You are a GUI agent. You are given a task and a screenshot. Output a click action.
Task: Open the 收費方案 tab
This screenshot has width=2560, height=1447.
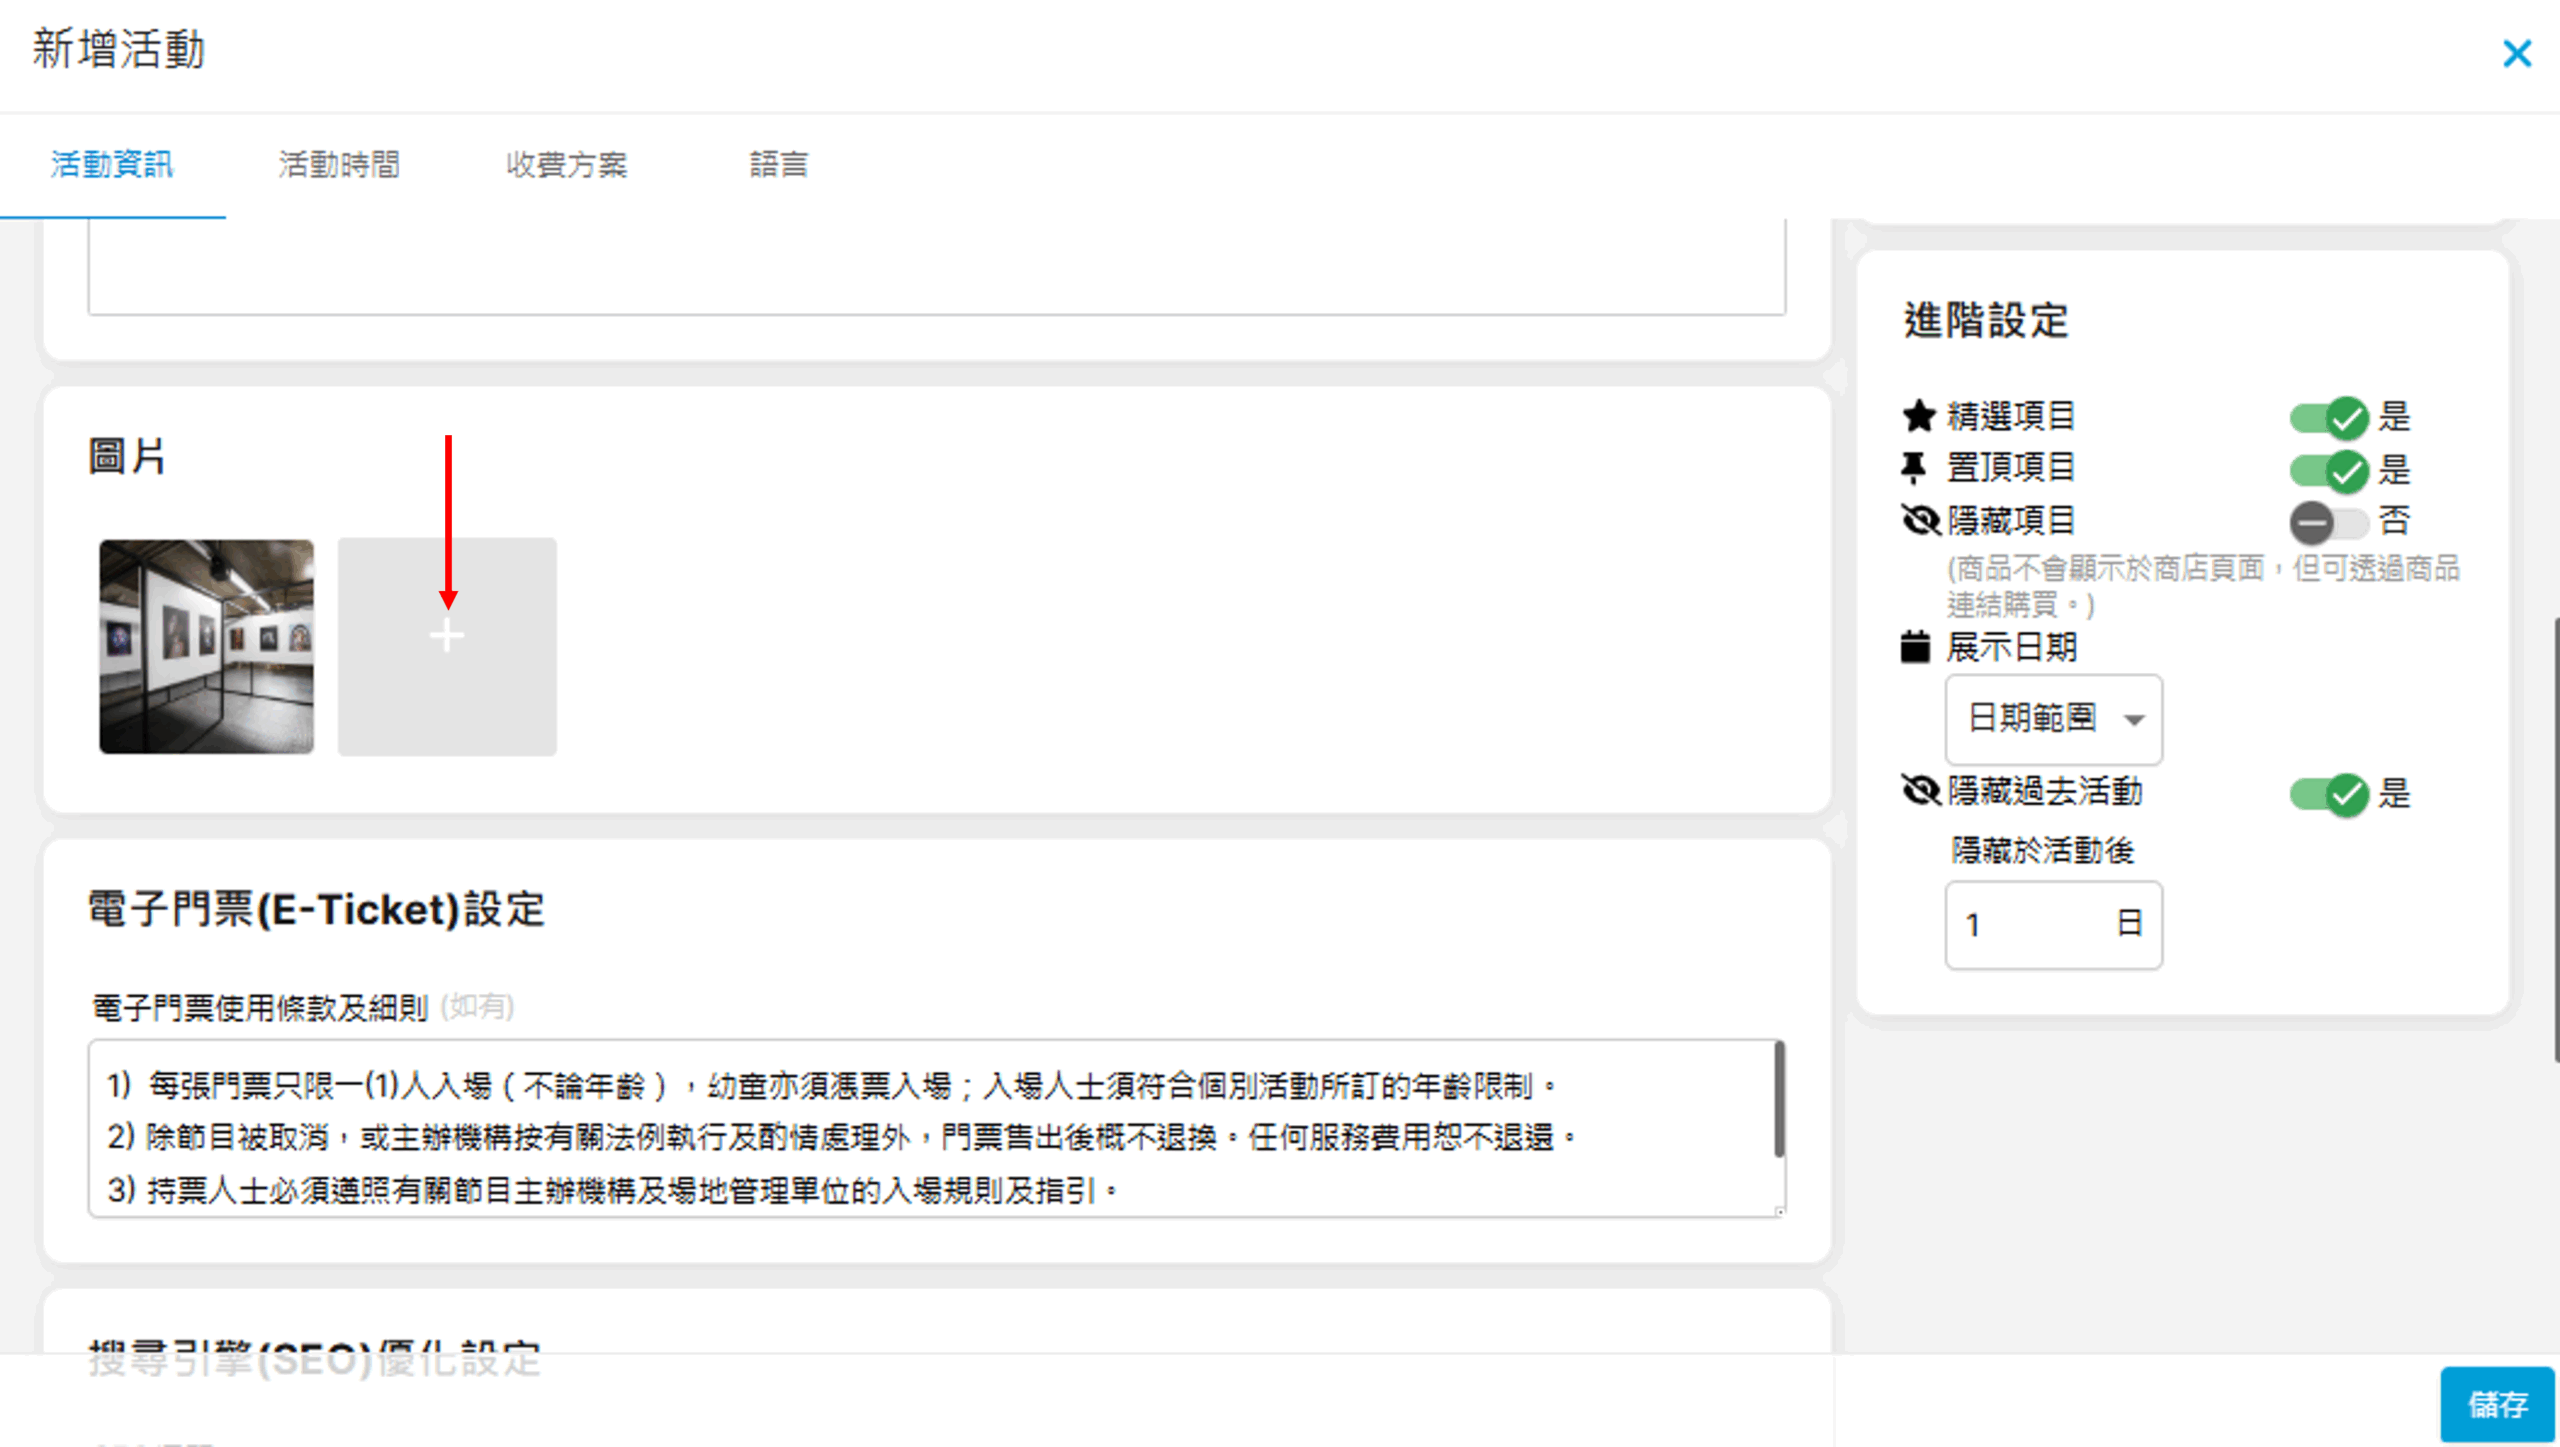(566, 164)
